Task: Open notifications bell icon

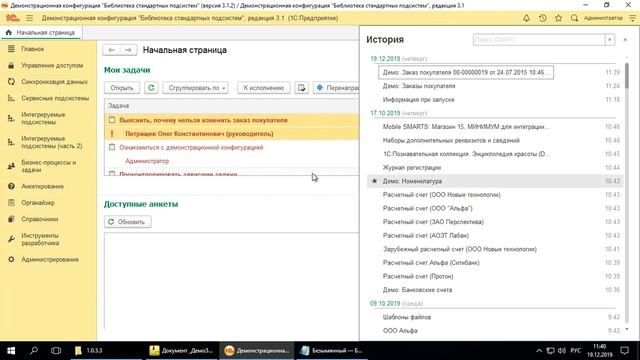Action: click(x=527, y=18)
